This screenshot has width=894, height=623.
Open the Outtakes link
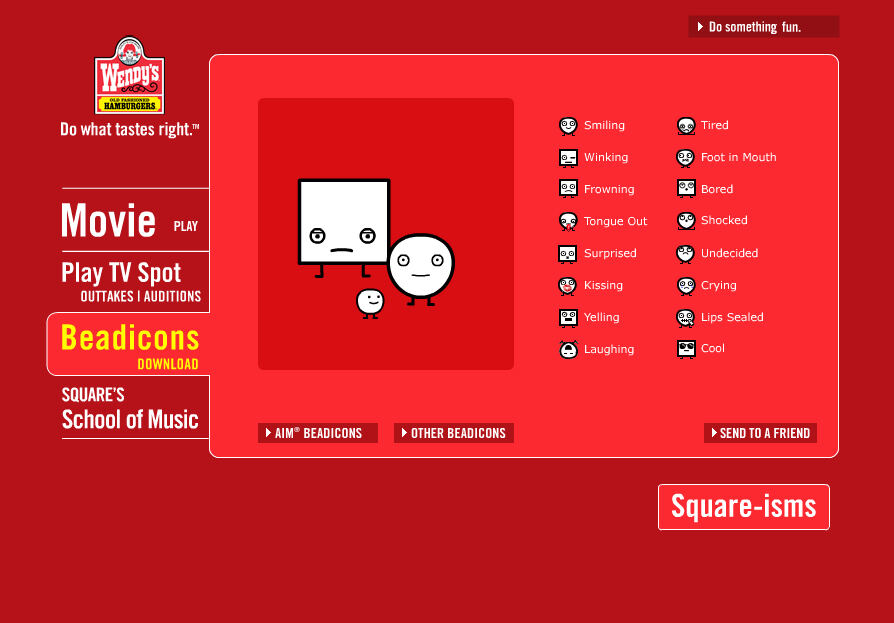(x=107, y=296)
